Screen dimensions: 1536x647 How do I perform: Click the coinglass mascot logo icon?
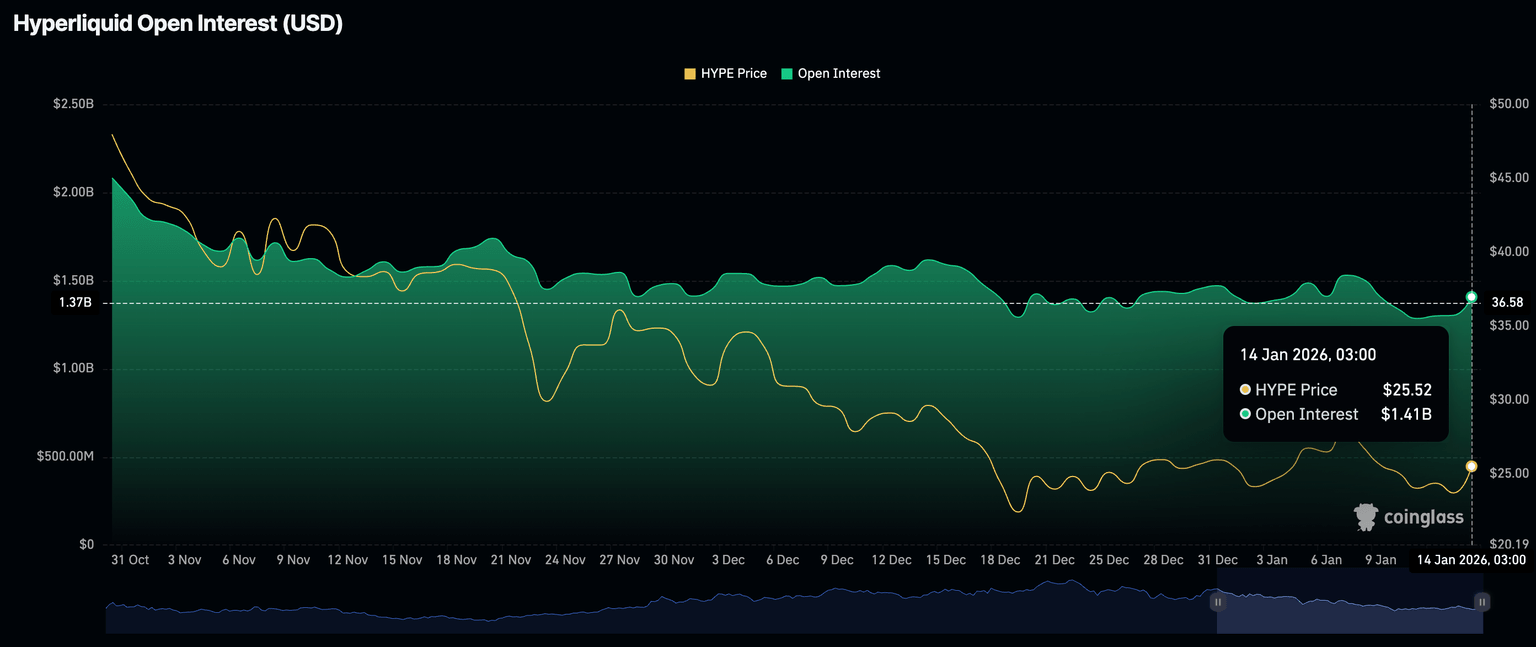1365,517
